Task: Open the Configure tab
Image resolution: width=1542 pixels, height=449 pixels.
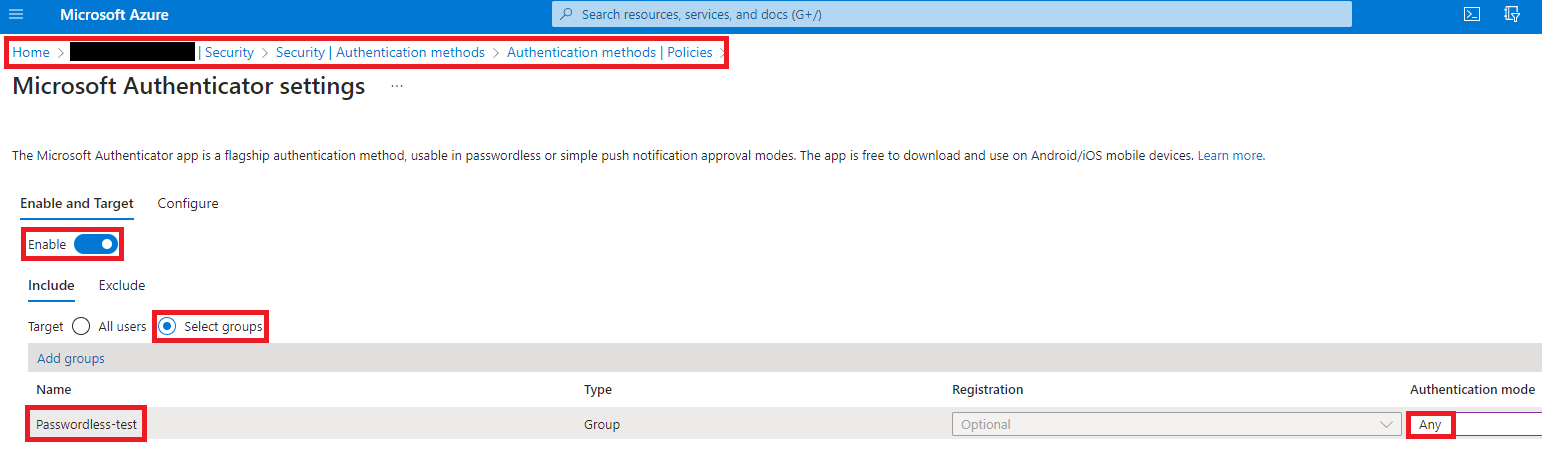Action: 188,203
